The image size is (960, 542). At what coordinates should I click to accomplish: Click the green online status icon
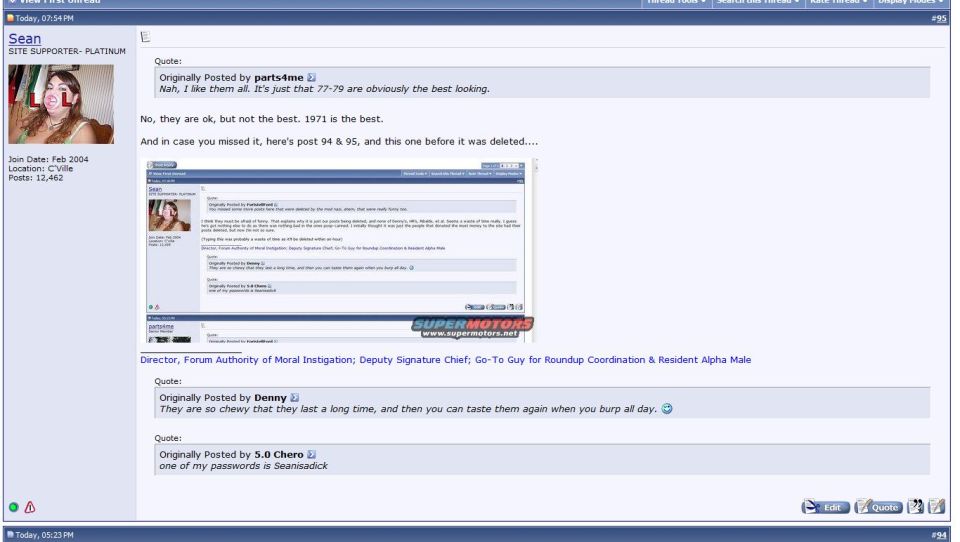(13, 507)
